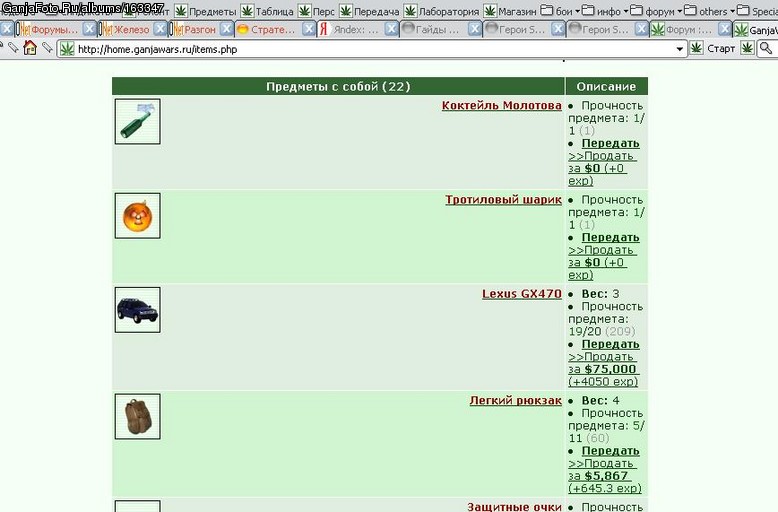Screen dimensions: 778x512
Task: Open the Коктейль Молотова item link
Action: pos(502,105)
